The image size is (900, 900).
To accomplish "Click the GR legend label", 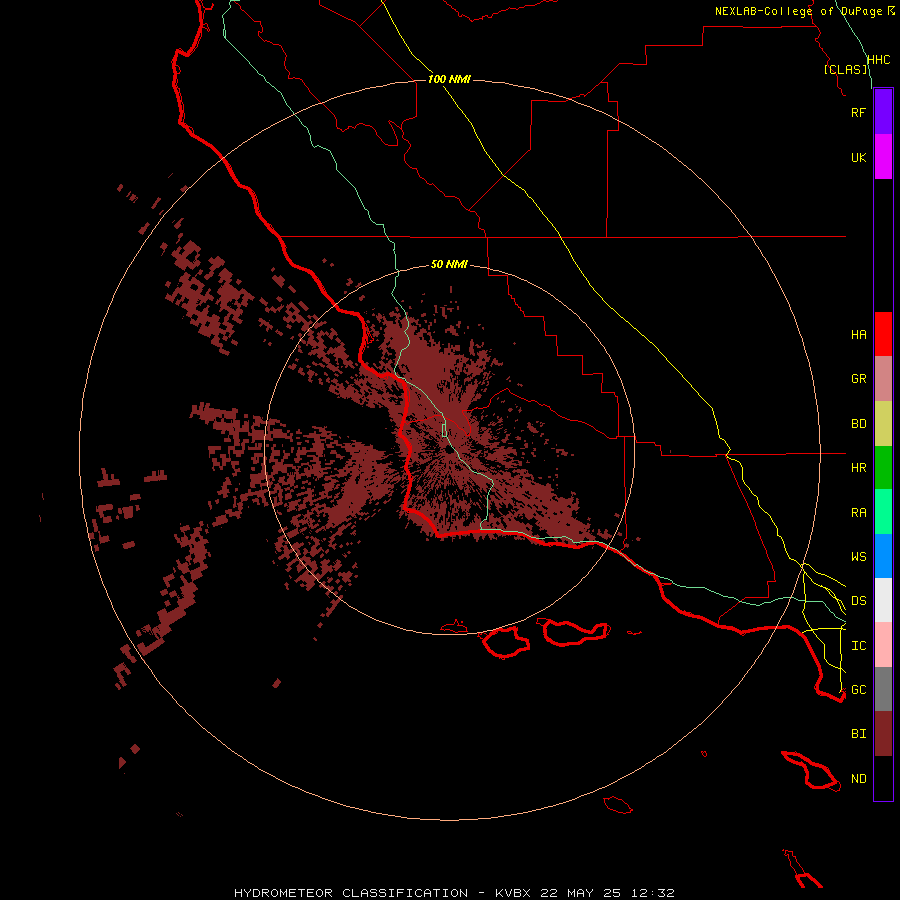I will pos(858,379).
